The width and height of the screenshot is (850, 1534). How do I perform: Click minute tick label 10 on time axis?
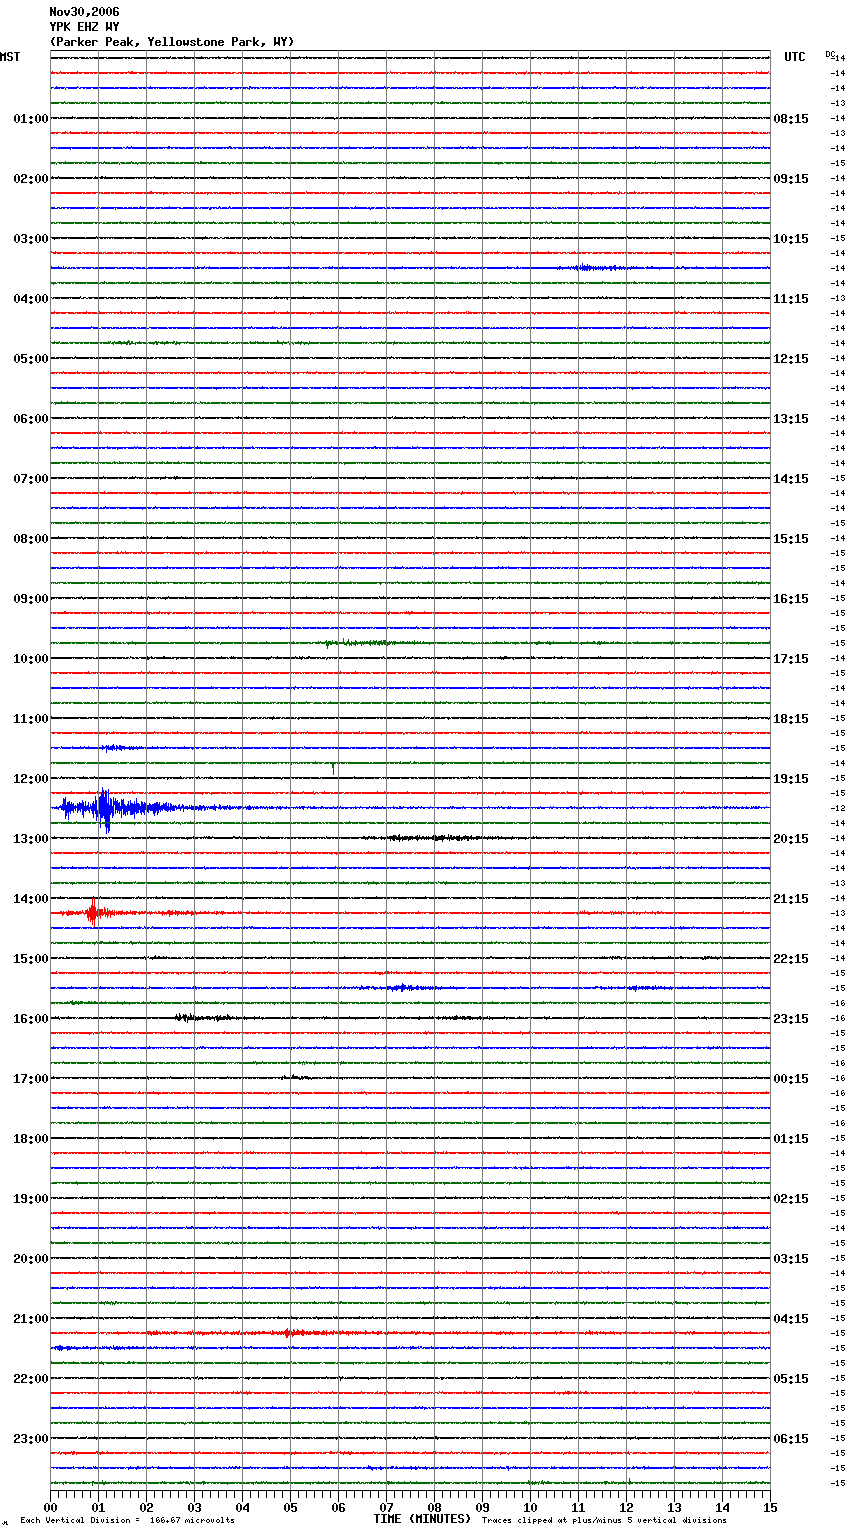click(x=530, y=1507)
